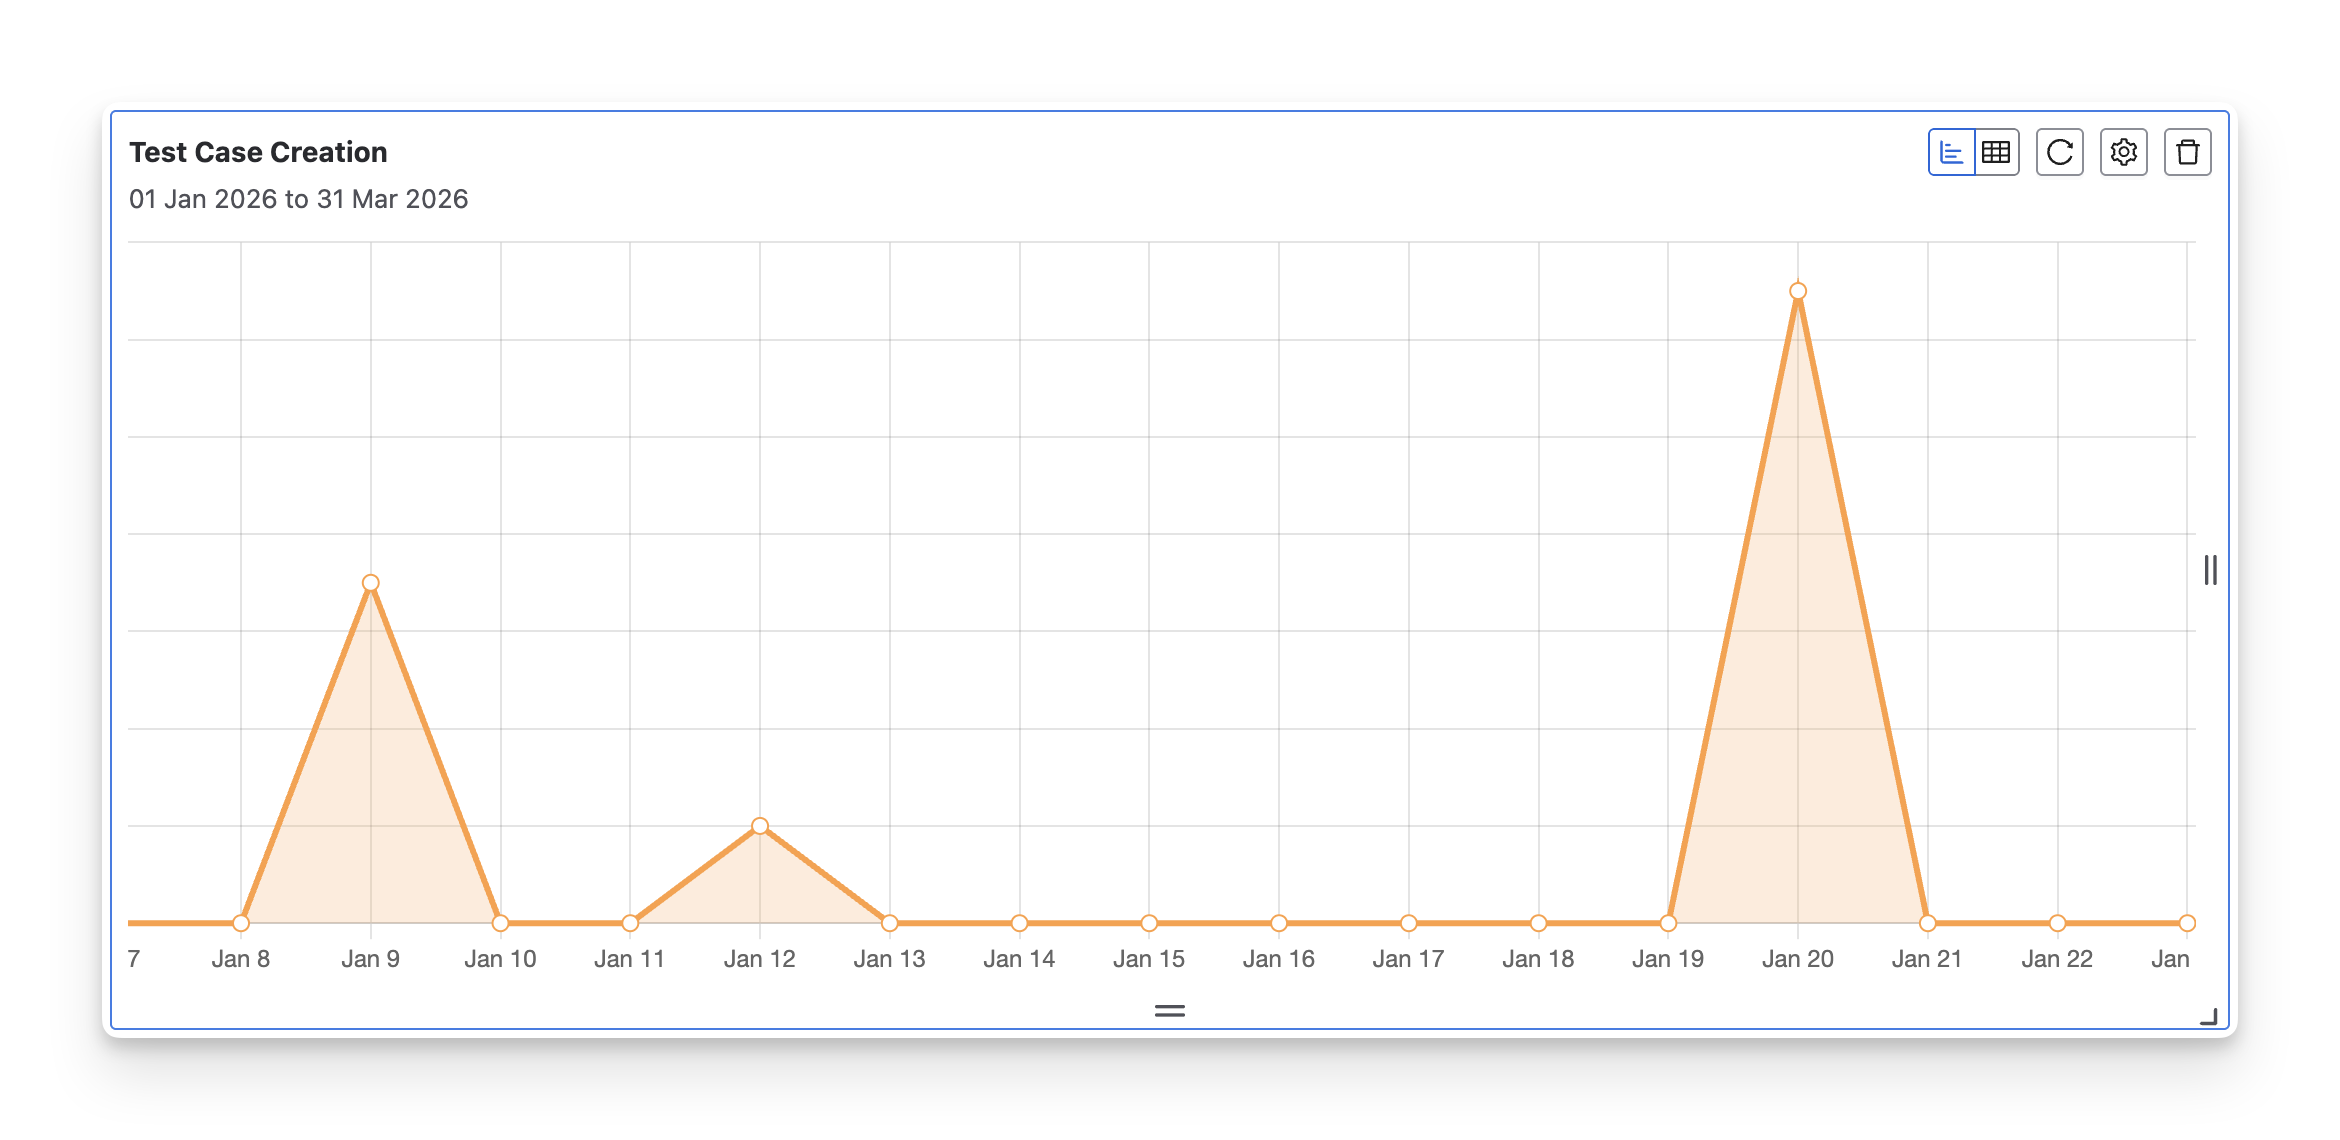This screenshot has height=1140, width=2340.
Task: Click the Test Case Creation title
Action: (258, 152)
